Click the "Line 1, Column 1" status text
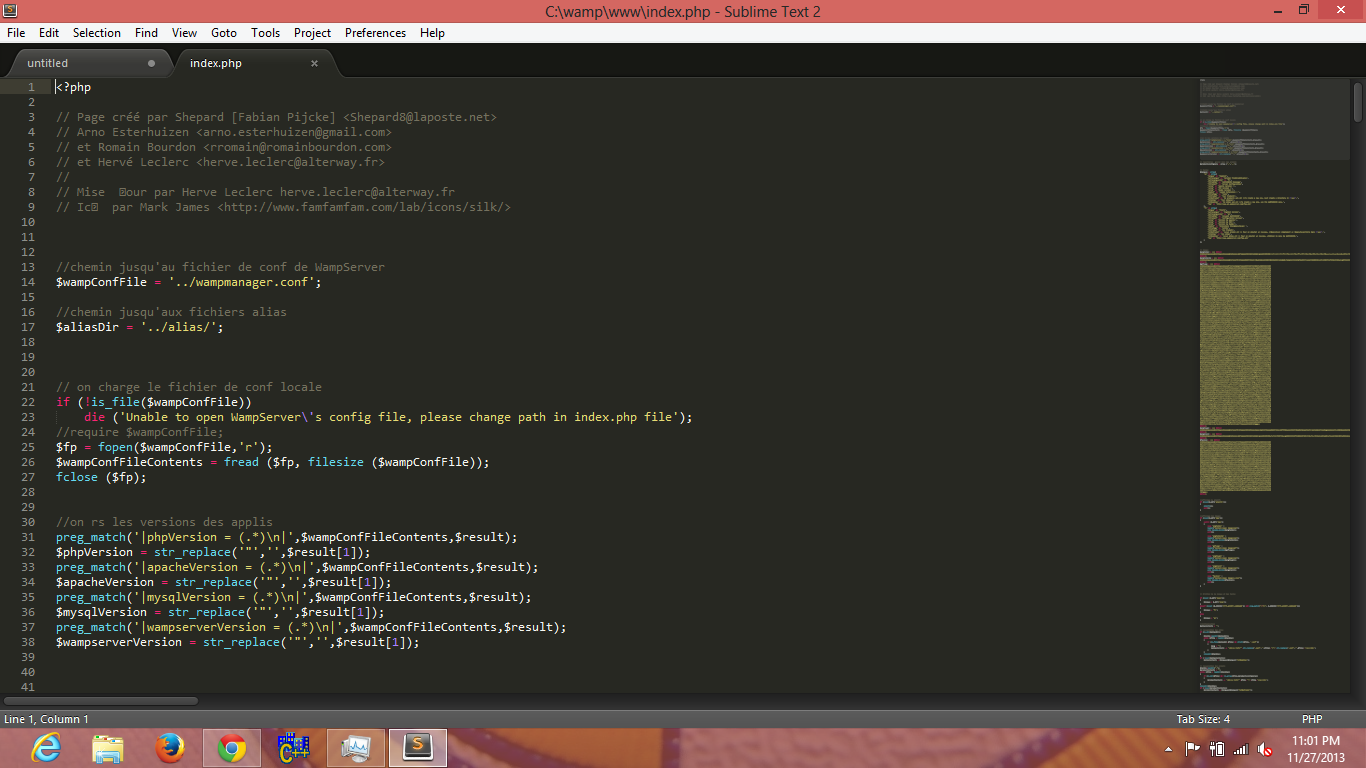Image resolution: width=1366 pixels, height=768 pixels. pyautogui.click(x=46, y=719)
